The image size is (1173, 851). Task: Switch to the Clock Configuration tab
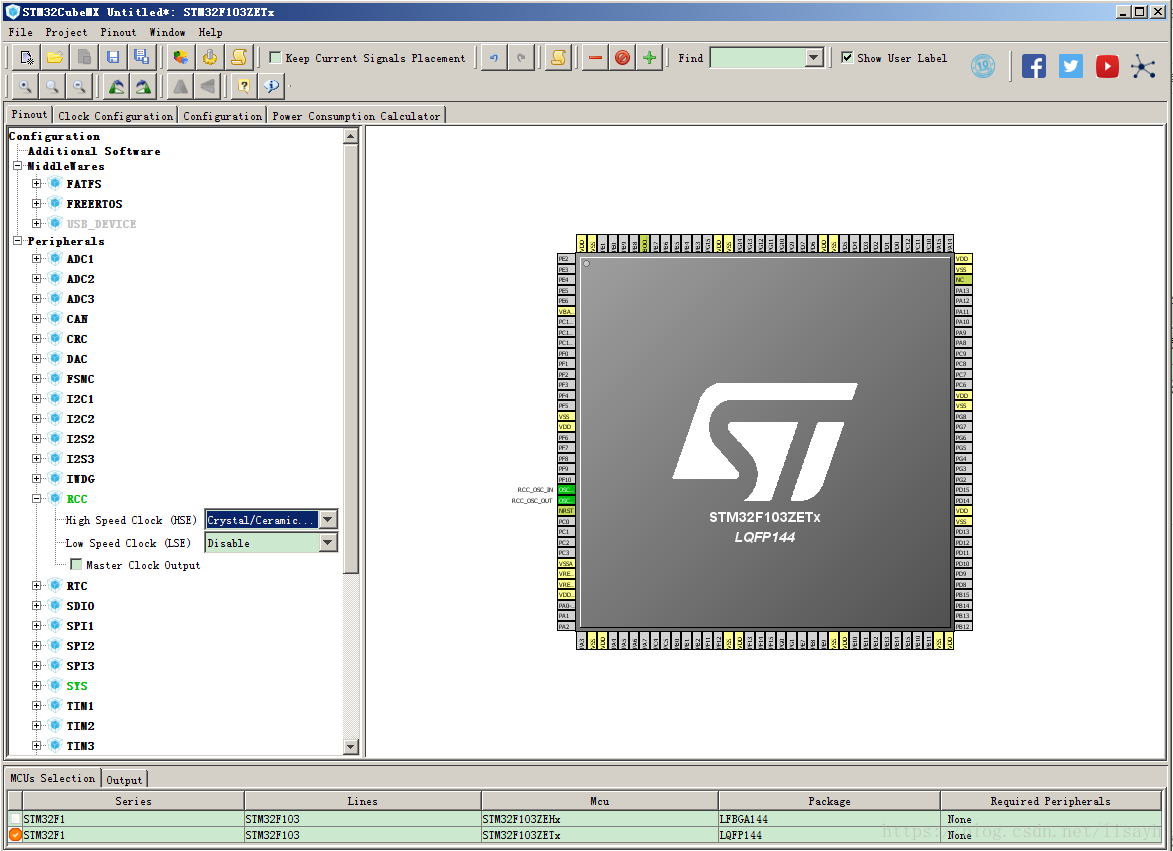[x=115, y=116]
